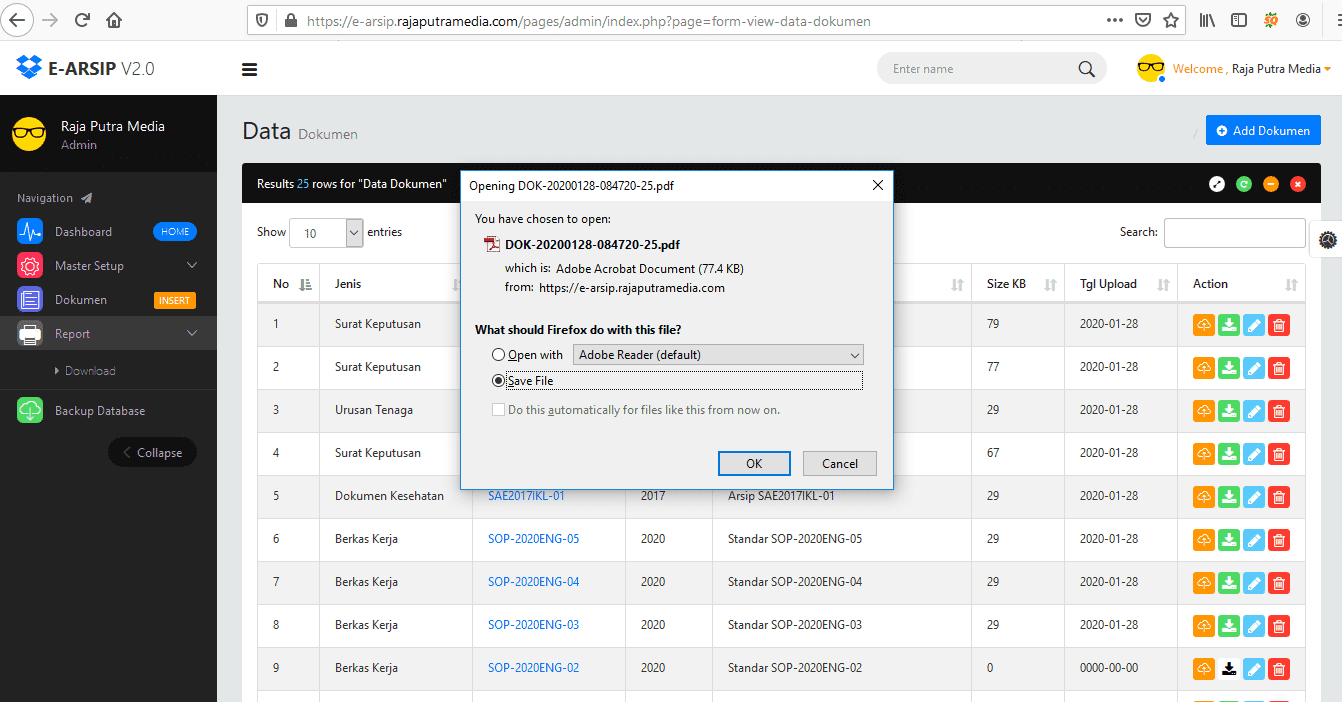Expand the data panel to fullscreen
Image resolution: width=1342 pixels, height=702 pixels.
(x=1217, y=184)
